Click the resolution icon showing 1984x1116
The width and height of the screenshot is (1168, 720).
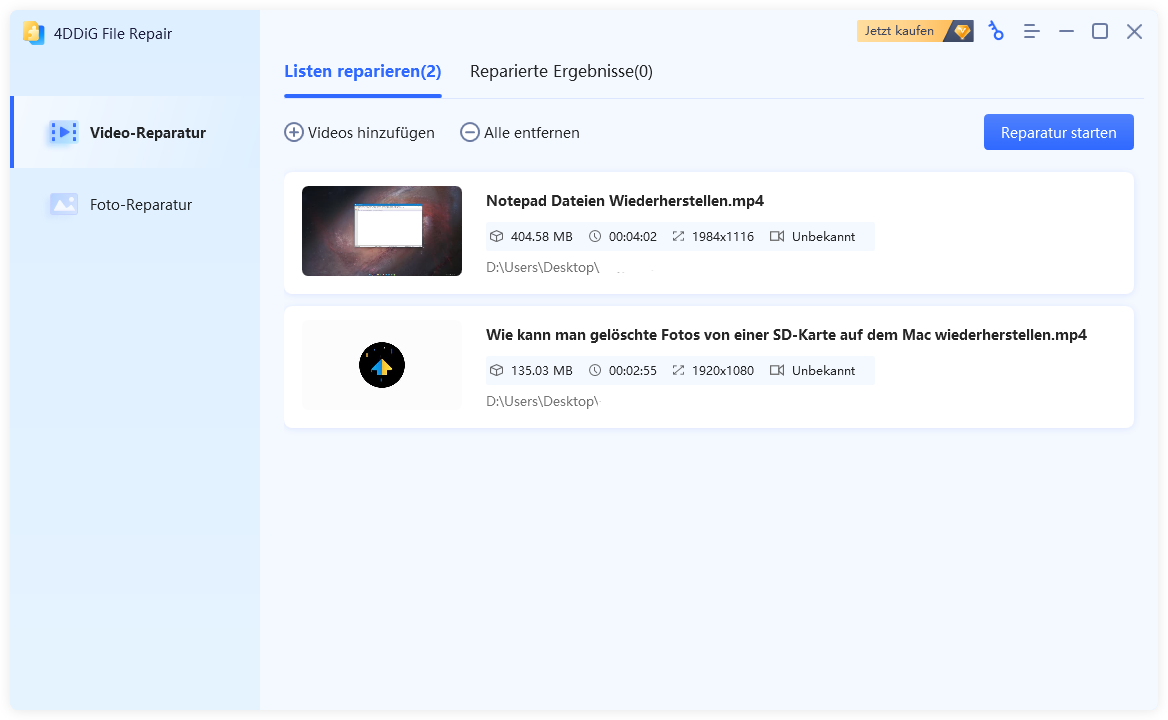(x=680, y=236)
